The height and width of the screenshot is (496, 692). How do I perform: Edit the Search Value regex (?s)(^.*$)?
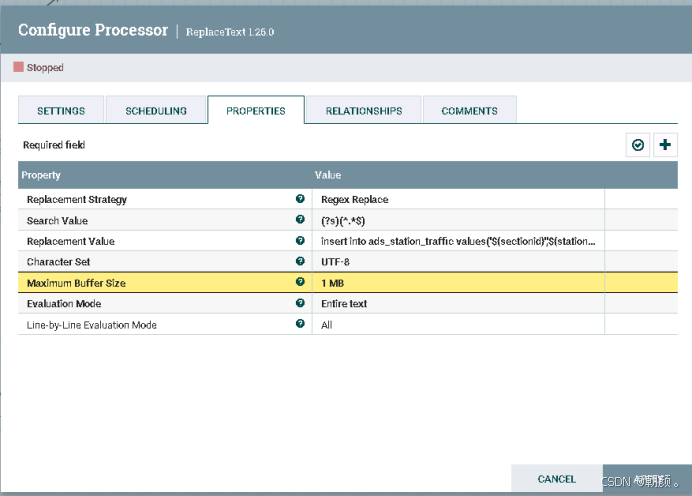458,220
